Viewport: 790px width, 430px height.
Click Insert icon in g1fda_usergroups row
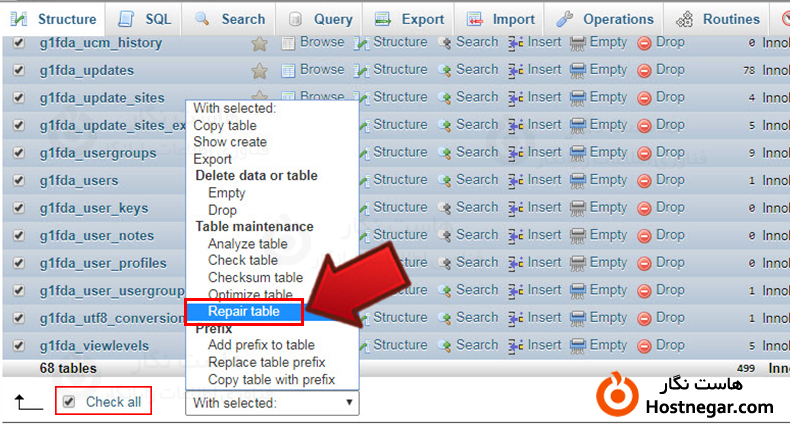pos(516,153)
